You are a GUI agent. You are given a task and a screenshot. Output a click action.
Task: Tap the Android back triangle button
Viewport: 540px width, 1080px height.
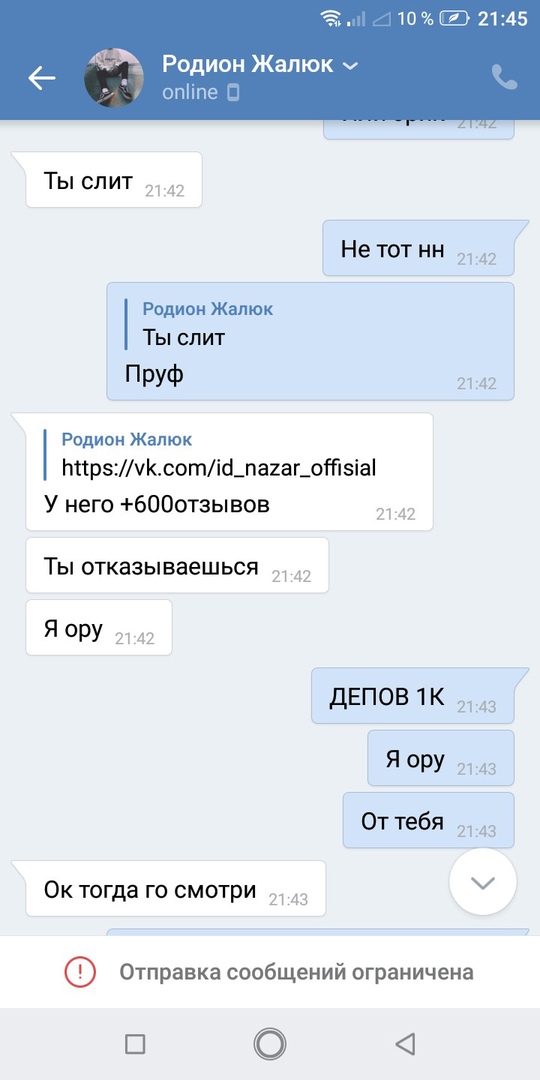pyautogui.click(x=405, y=1043)
